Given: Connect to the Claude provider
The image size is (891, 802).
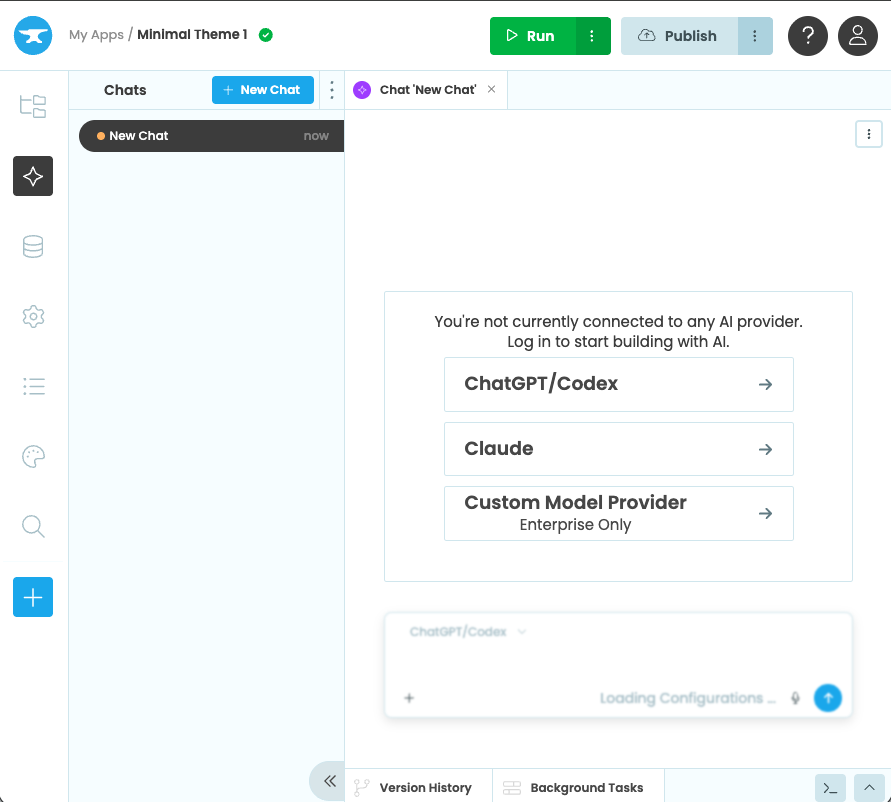Looking at the screenshot, I should point(618,449).
